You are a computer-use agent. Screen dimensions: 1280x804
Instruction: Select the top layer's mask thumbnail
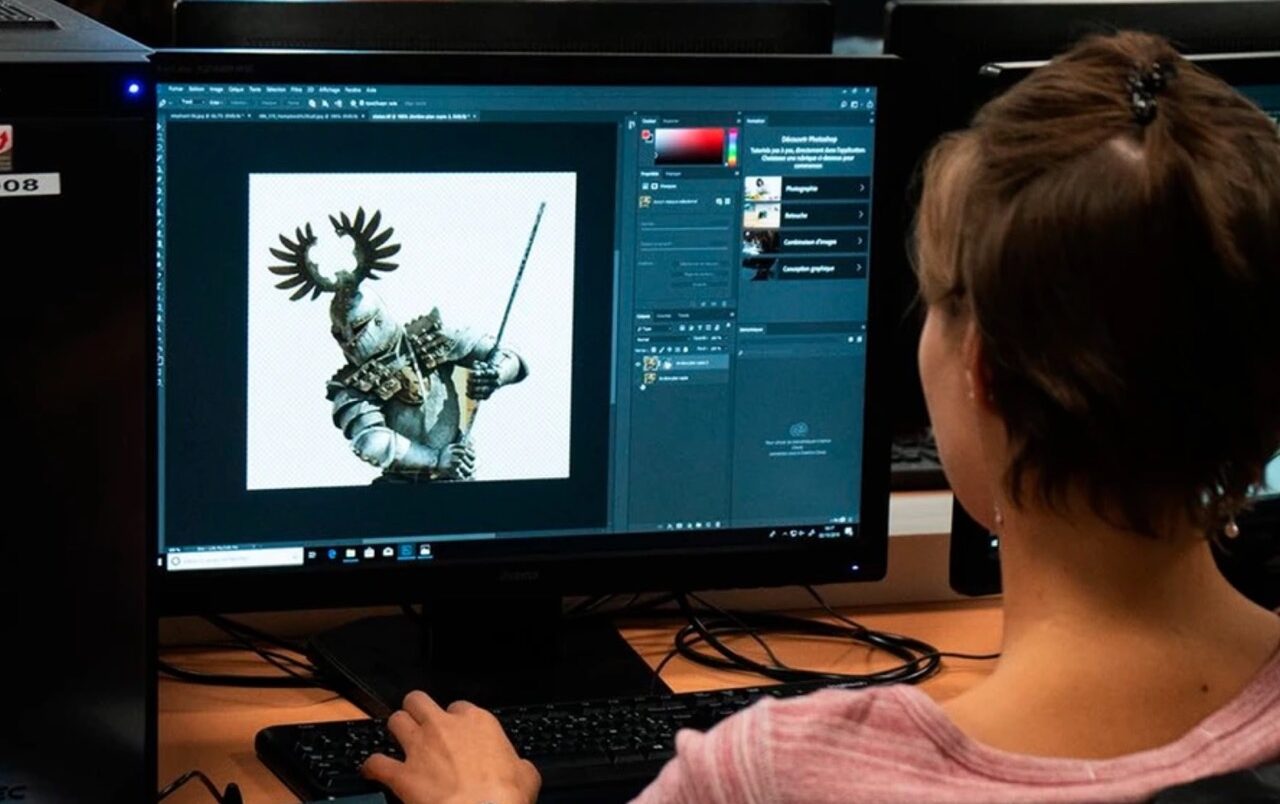667,364
